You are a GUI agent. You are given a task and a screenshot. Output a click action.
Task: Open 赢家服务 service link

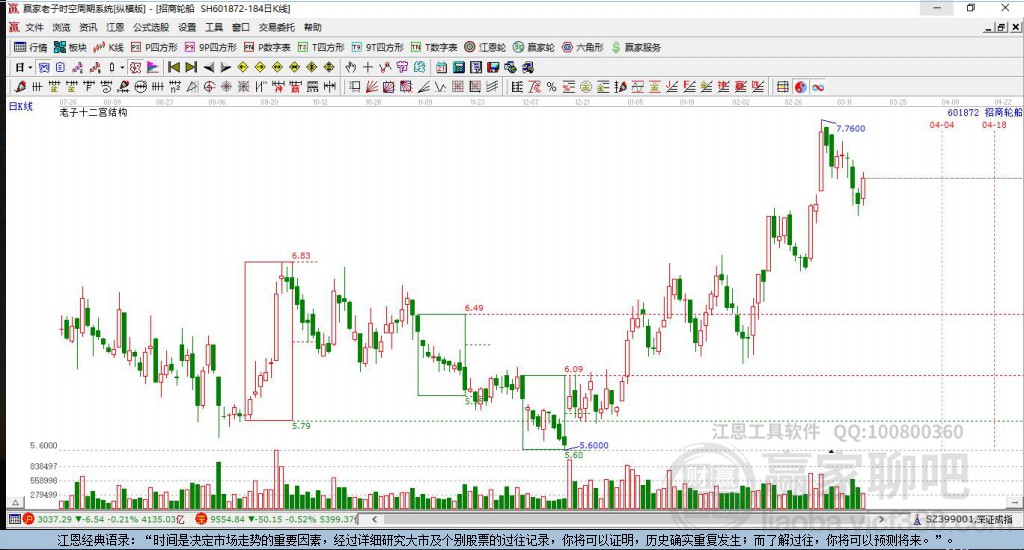[x=636, y=47]
